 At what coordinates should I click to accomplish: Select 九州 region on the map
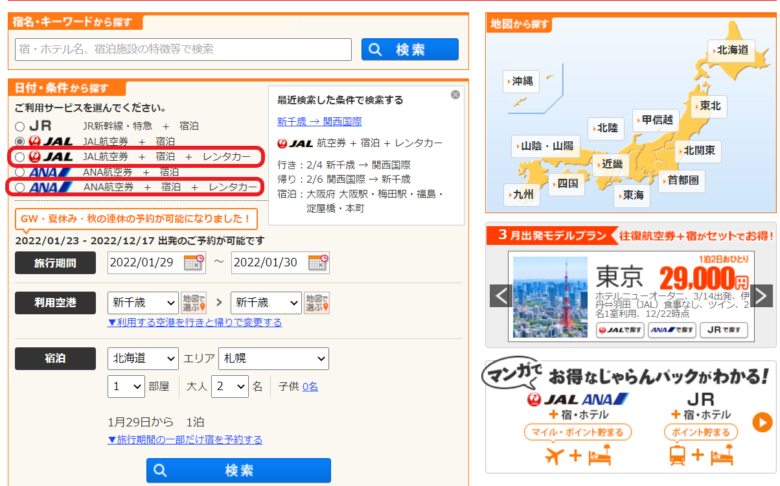pos(522,194)
